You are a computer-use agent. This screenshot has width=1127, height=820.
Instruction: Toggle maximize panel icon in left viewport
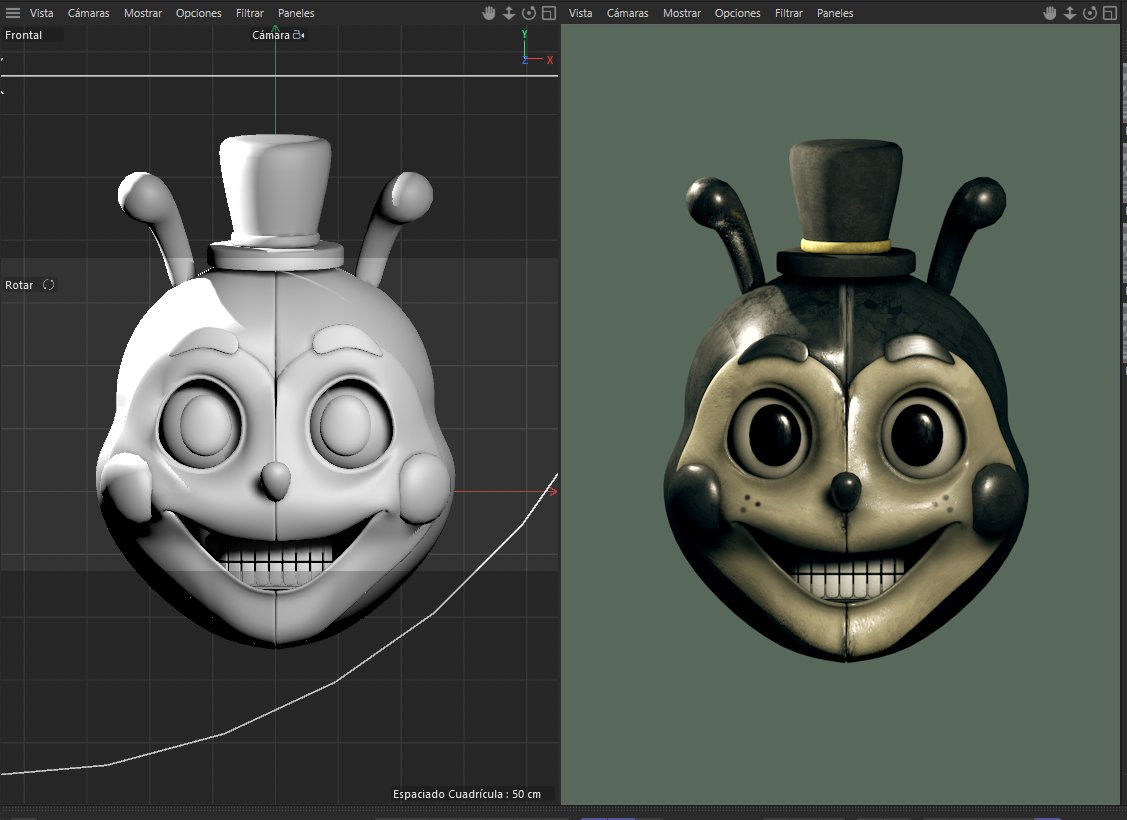[549, 13]
